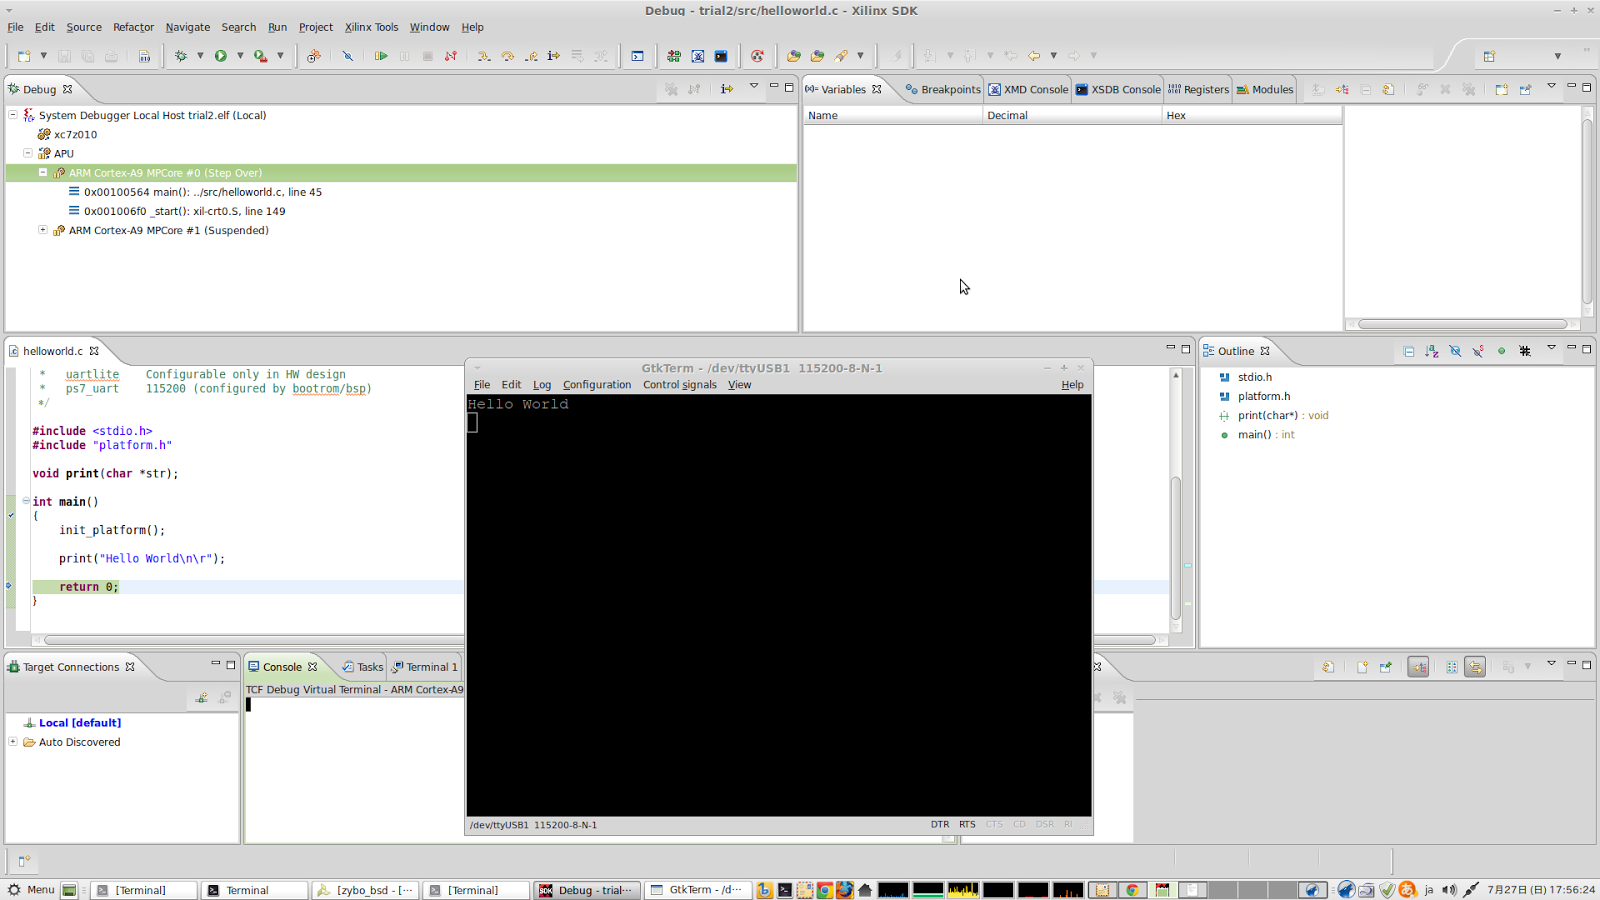Click the Variables detail pane horizontal scrollbar
Image resolution: width=1600 pixels, height=900 pixels.
[x=1462, y=324]
